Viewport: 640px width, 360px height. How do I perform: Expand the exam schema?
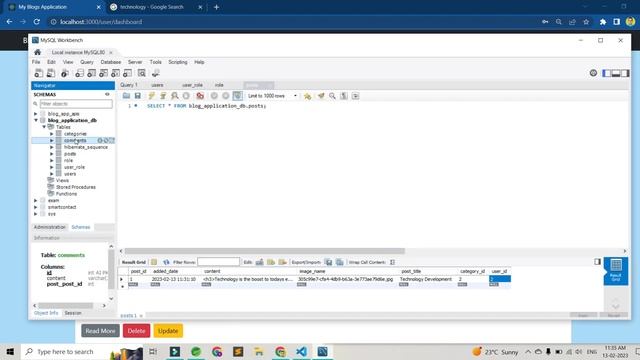tap(36, 200)
